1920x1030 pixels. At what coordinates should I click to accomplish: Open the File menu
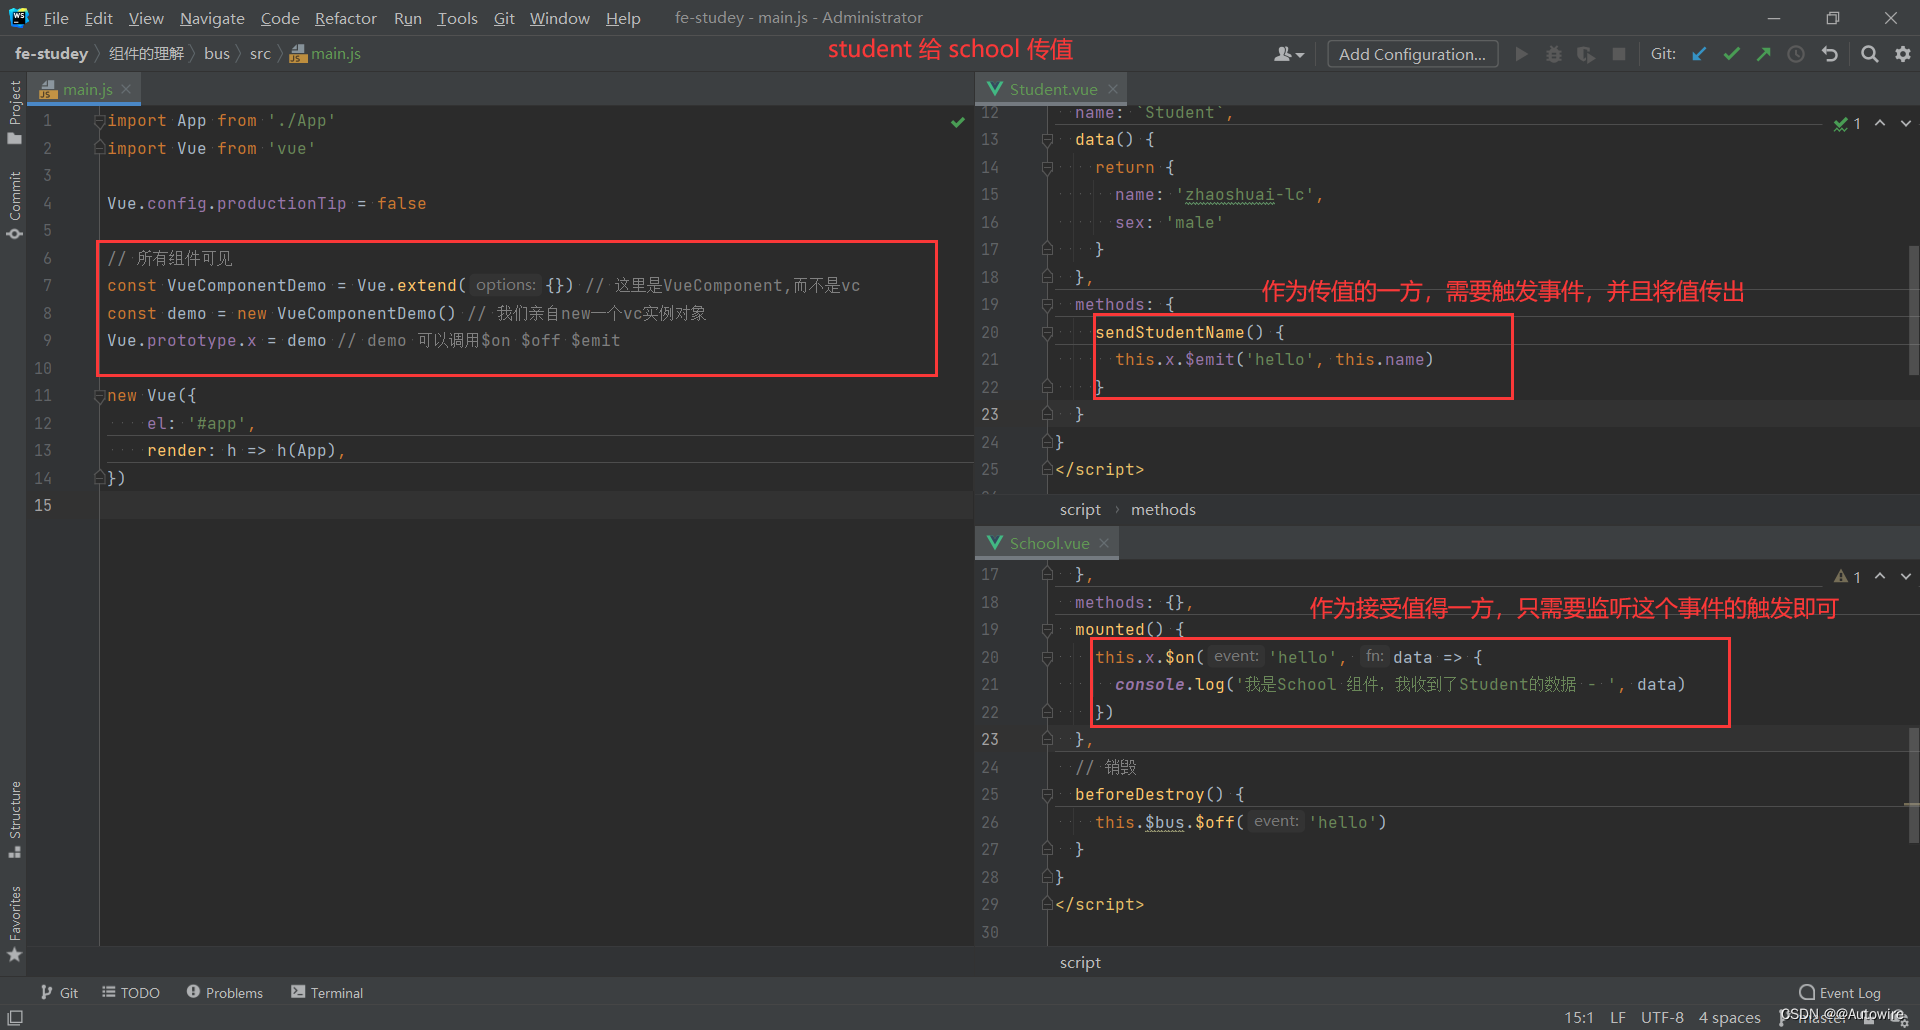56,18
